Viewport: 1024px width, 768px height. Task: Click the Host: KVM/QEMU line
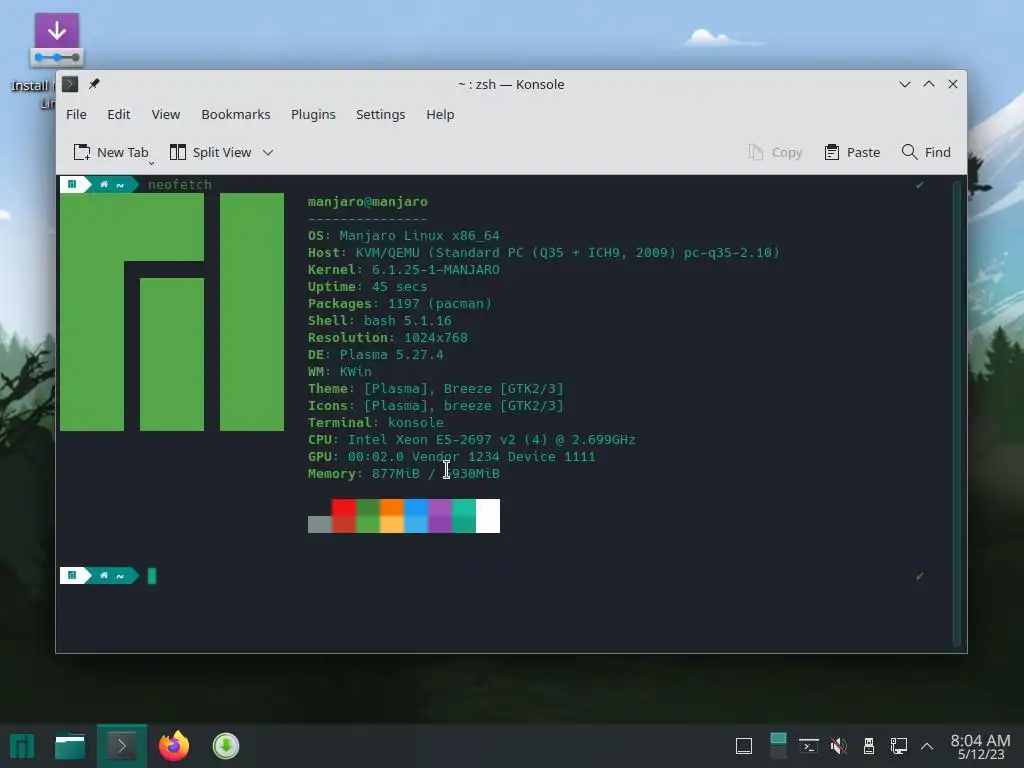click(x=543, y=253)
